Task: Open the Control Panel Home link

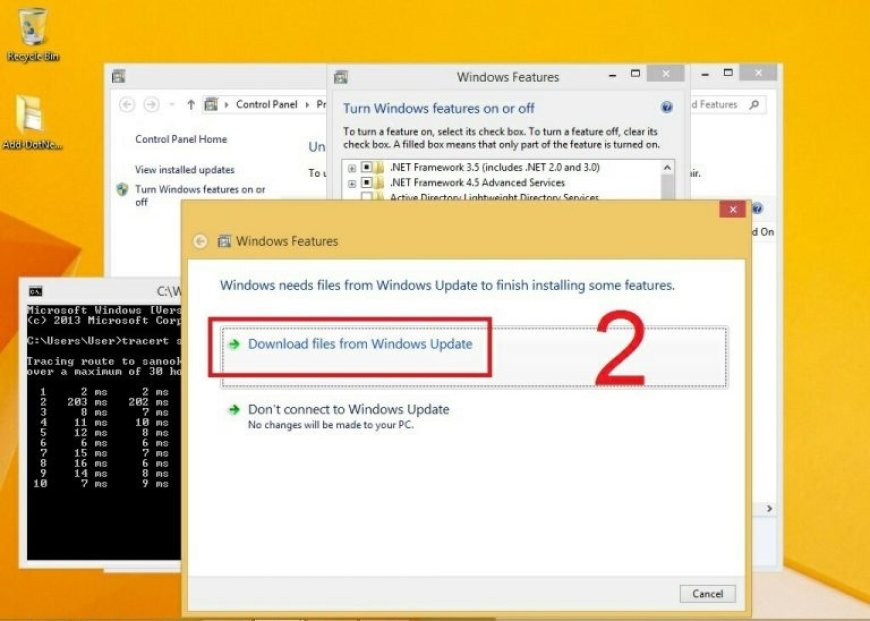Action: (x=181, y=139)
